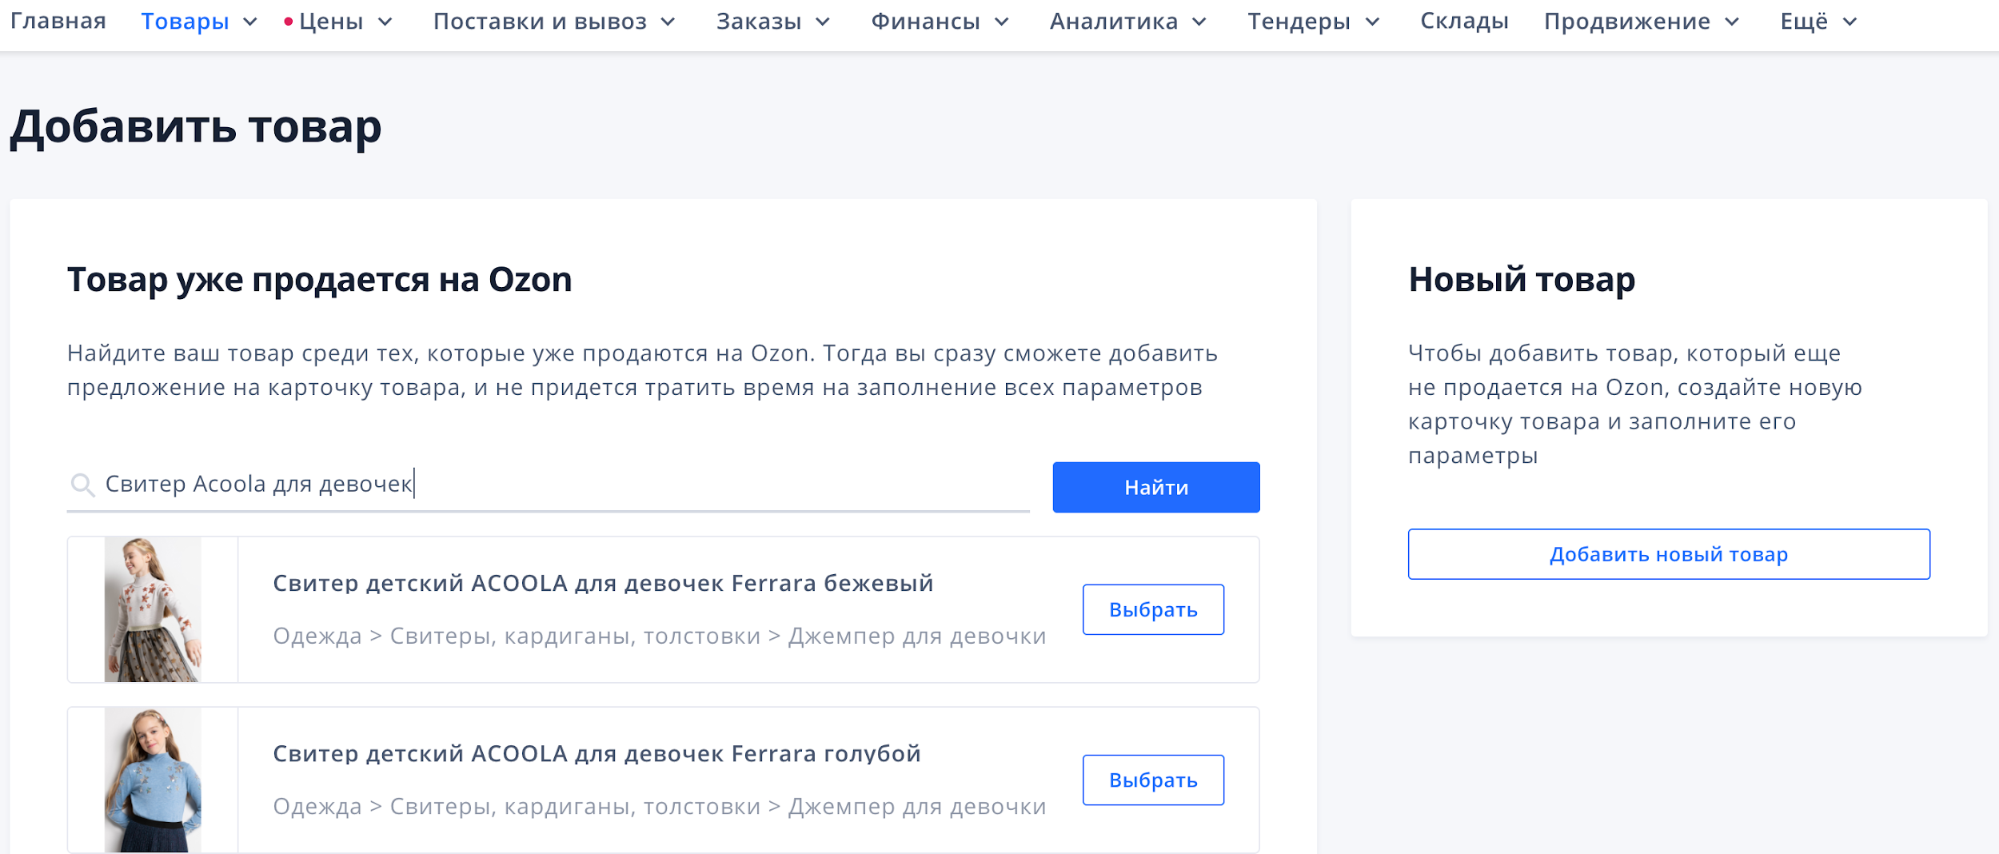The height and width of the screenshot is (854, 1999).
Task: Expand the Ещё dropdown chevron
Action: click(x=1850, y=22)
